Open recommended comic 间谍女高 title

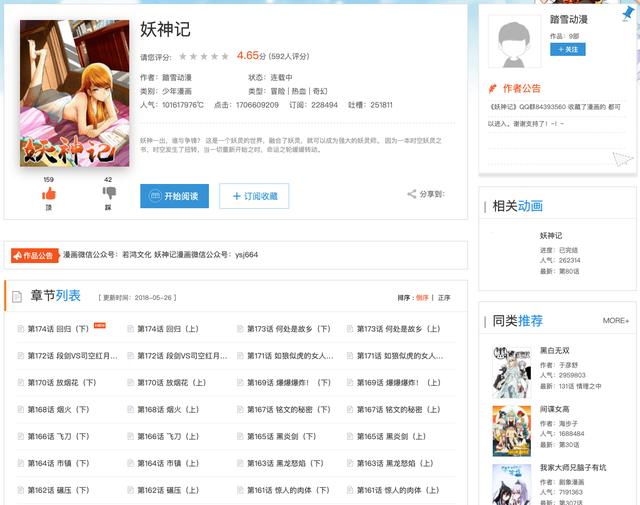click(x=555, y=409)
